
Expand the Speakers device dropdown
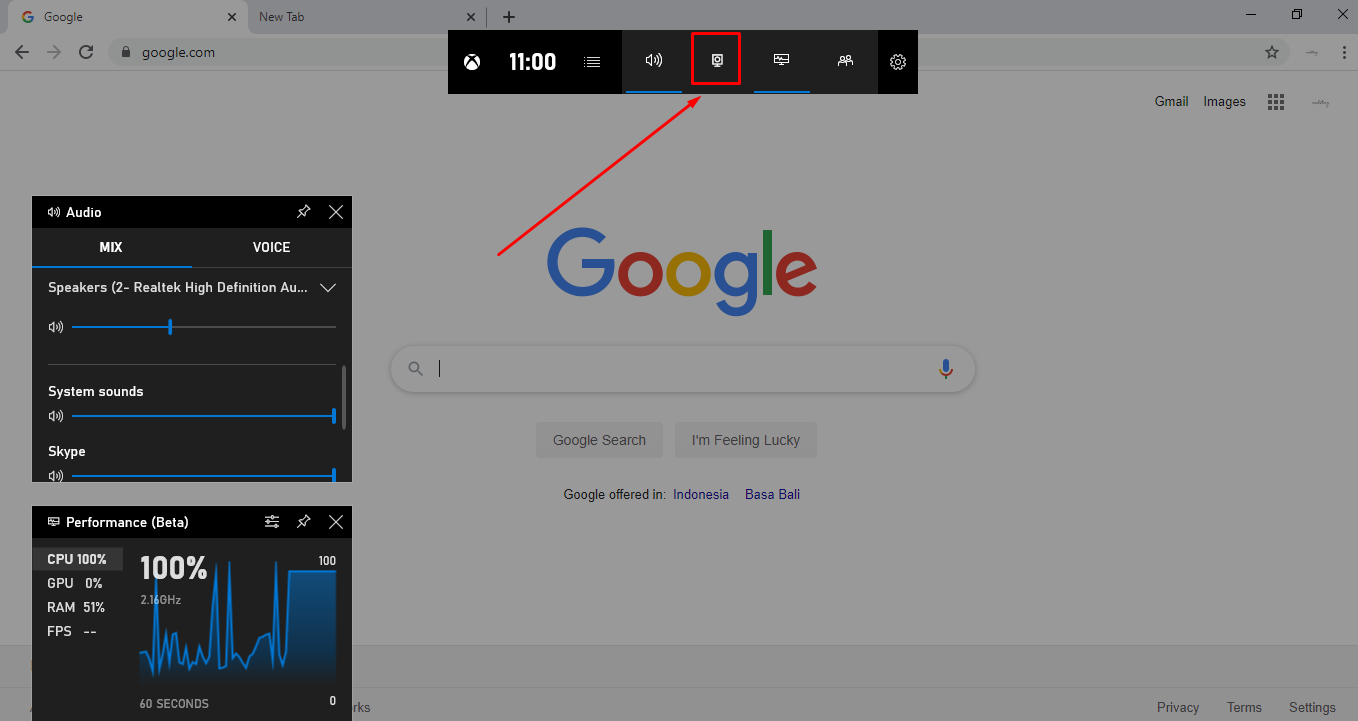point(328,287)
